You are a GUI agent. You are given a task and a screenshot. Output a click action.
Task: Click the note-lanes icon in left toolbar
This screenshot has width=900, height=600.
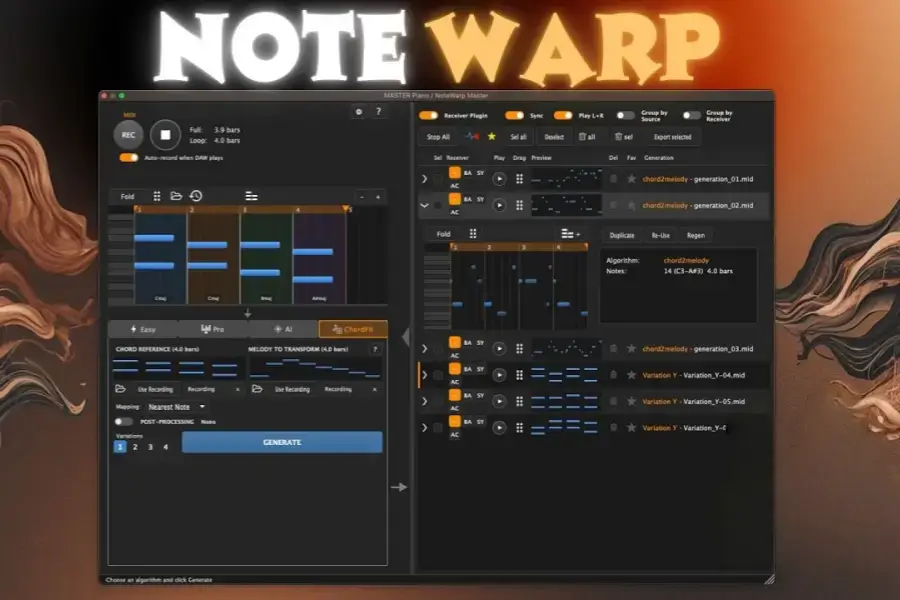point(251,196)
